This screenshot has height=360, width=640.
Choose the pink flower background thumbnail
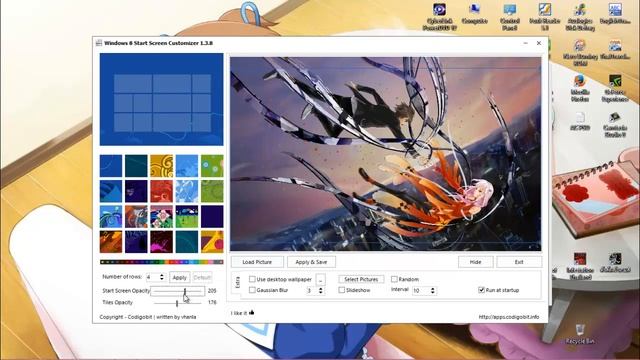point(161,216)
